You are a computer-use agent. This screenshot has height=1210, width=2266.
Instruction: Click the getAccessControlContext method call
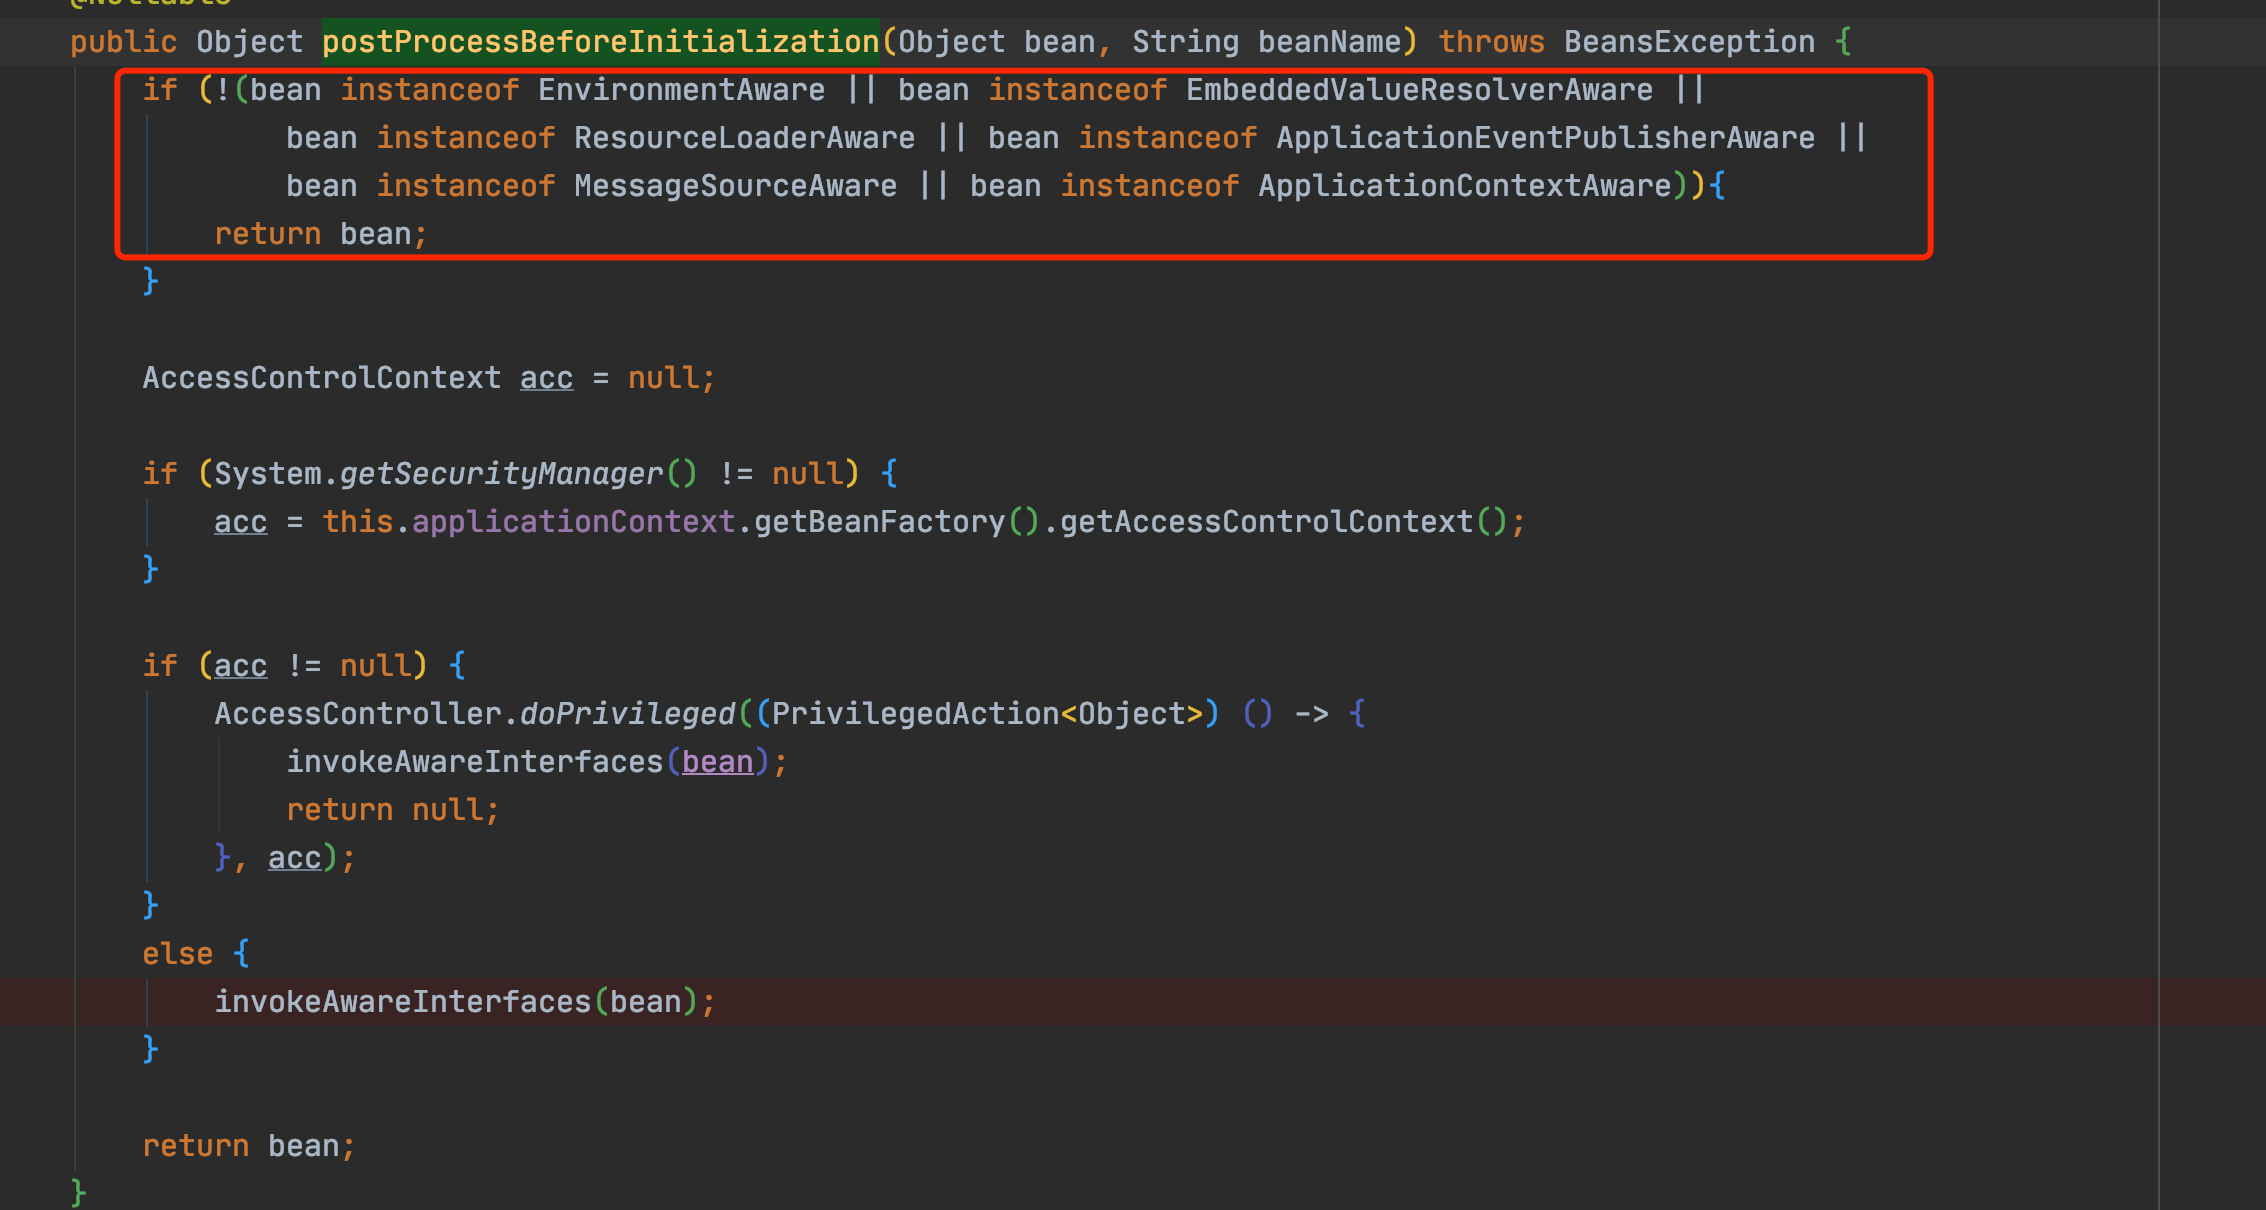tap(1266, 522)
